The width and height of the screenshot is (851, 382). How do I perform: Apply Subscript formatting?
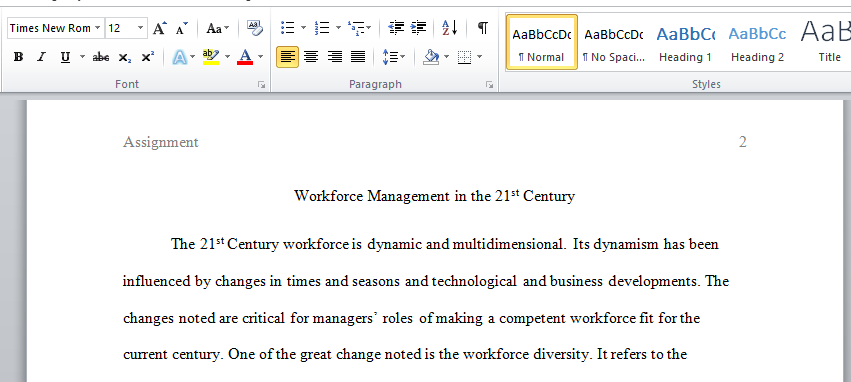point(125,57)
